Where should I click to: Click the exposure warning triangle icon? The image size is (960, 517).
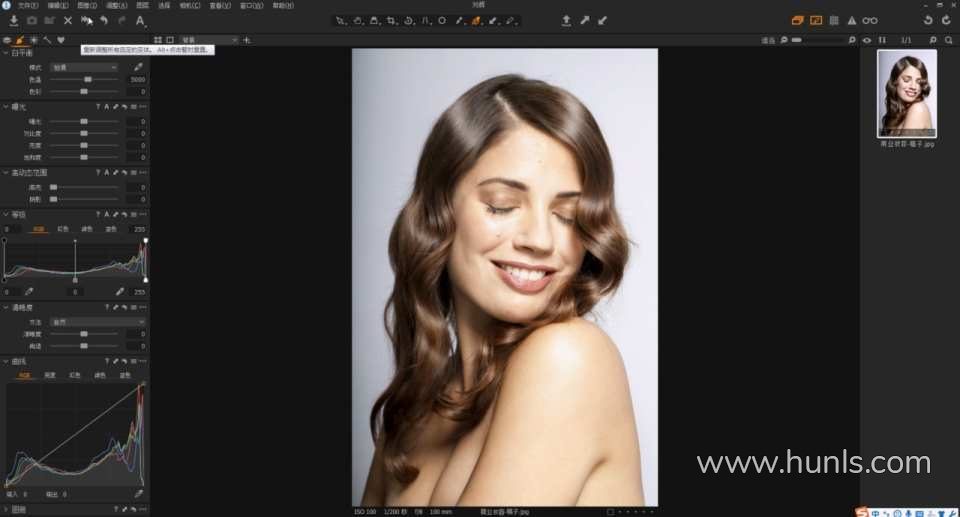[x=851, y=20]
